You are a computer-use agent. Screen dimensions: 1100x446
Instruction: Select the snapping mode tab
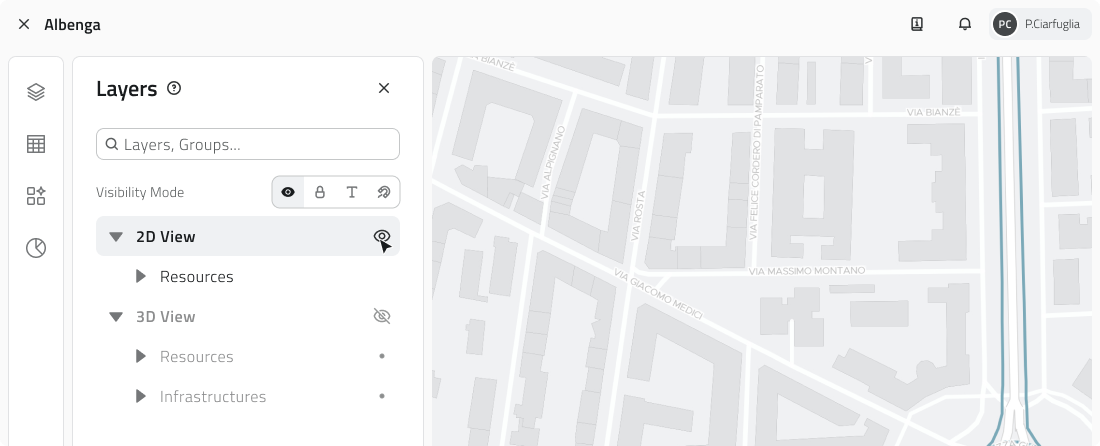(x=383, y=192)
